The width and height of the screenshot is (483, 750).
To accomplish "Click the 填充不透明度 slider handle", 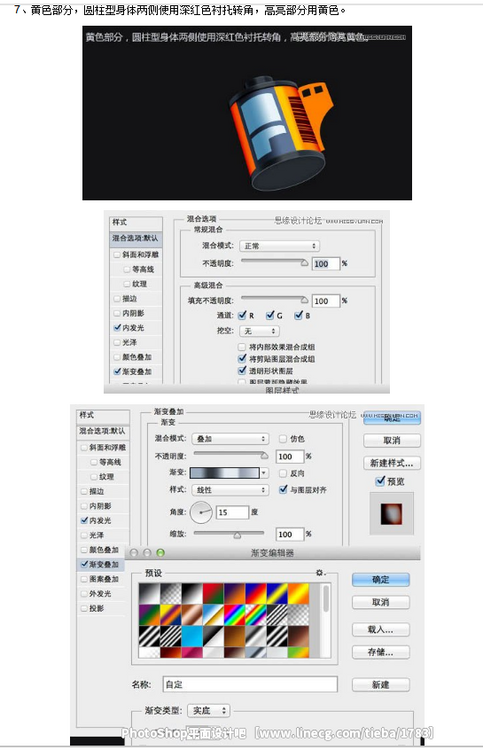I will click(x=304, y=299).
